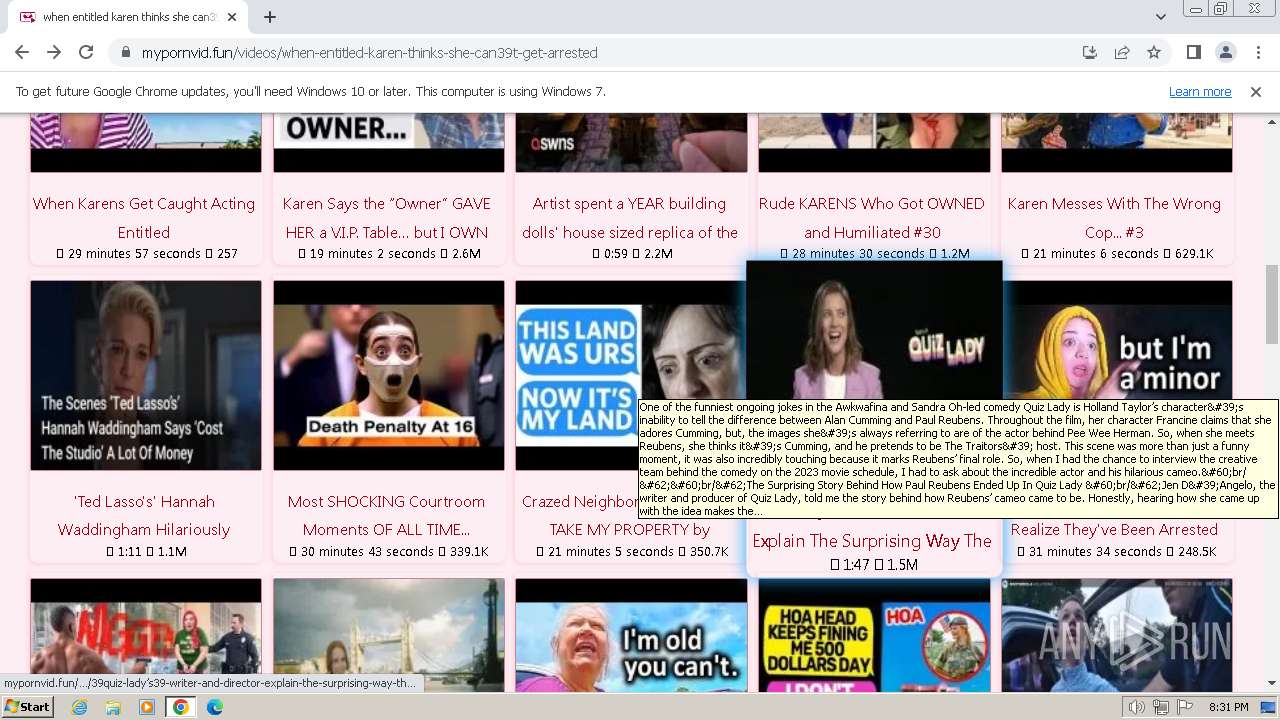Focus the address bar URL
This screenshot has width=1280, height=720.
(x=369, y=52)
